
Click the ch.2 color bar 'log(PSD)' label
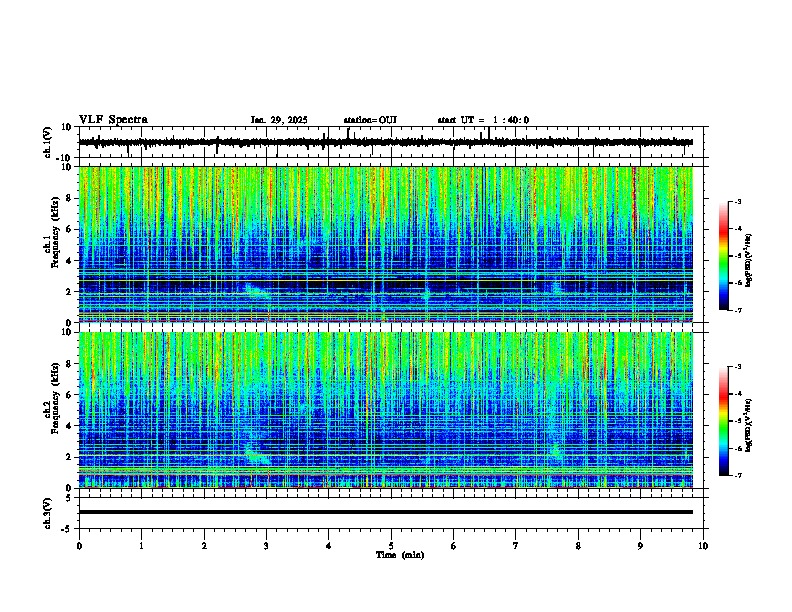click(748, 425)
